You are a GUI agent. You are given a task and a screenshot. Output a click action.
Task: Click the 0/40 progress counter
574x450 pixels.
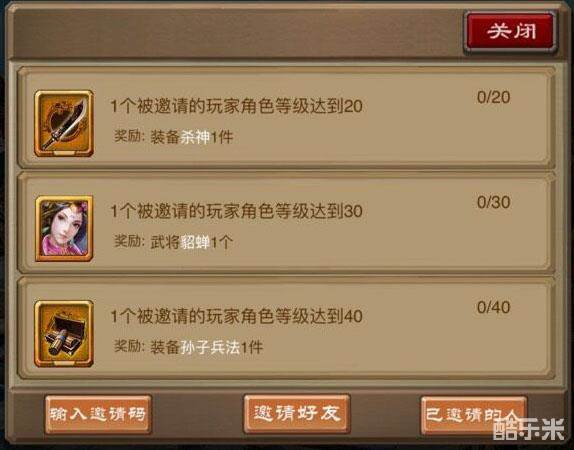[x=493, y=307]
